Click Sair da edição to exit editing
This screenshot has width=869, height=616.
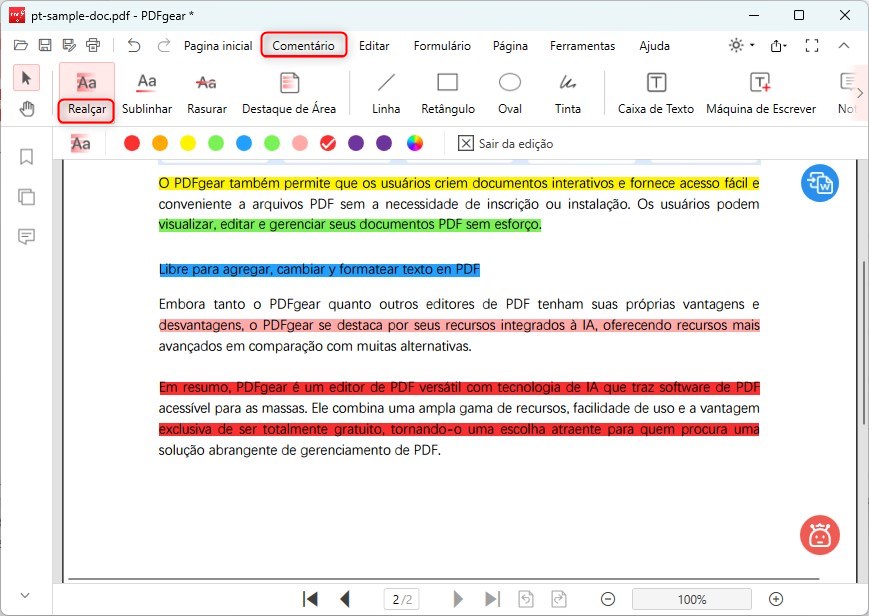505,143
